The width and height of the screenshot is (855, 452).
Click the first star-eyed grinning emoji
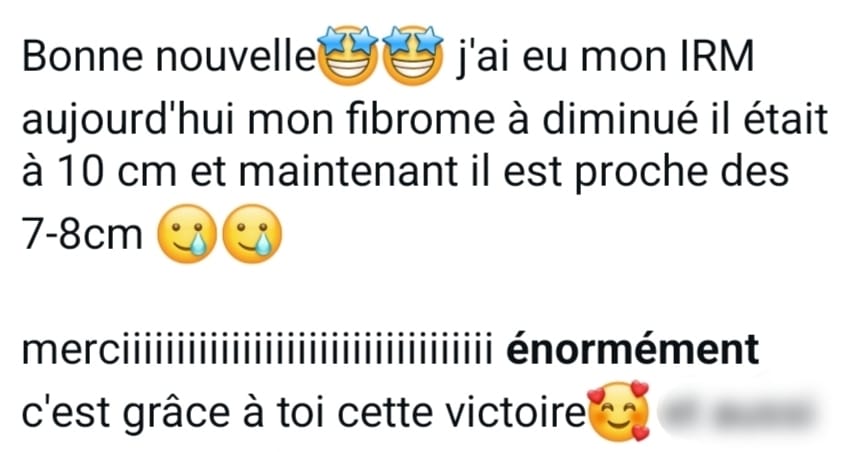348,55
